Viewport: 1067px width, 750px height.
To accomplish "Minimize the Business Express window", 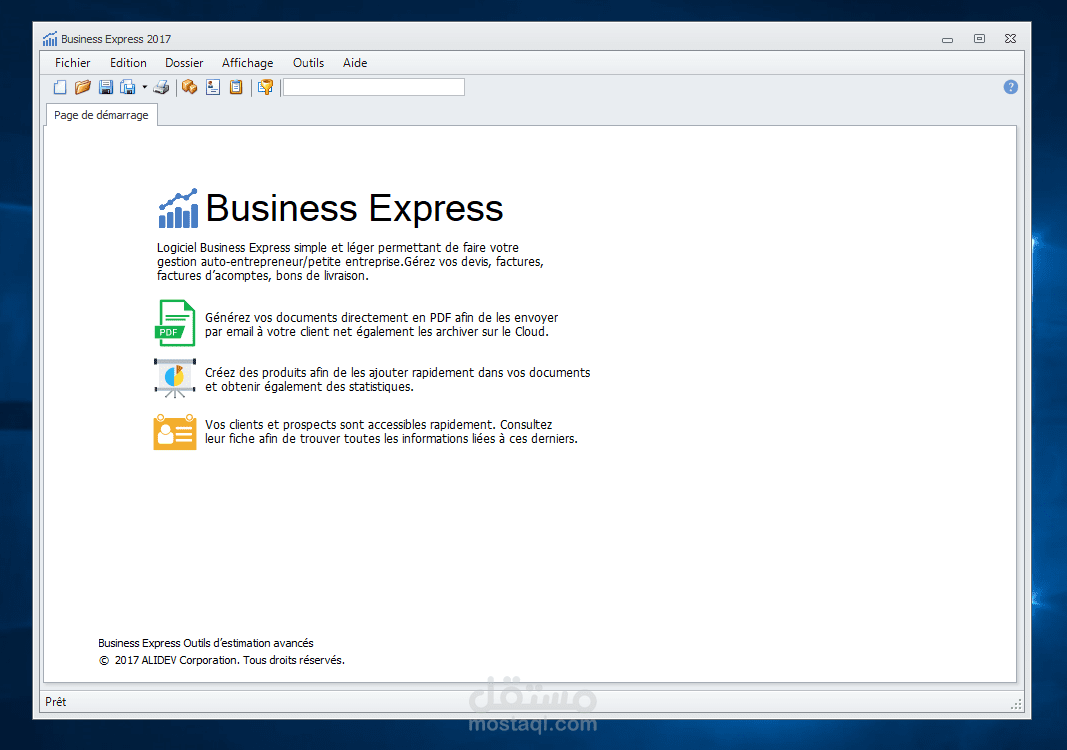I will pos(947,39).
